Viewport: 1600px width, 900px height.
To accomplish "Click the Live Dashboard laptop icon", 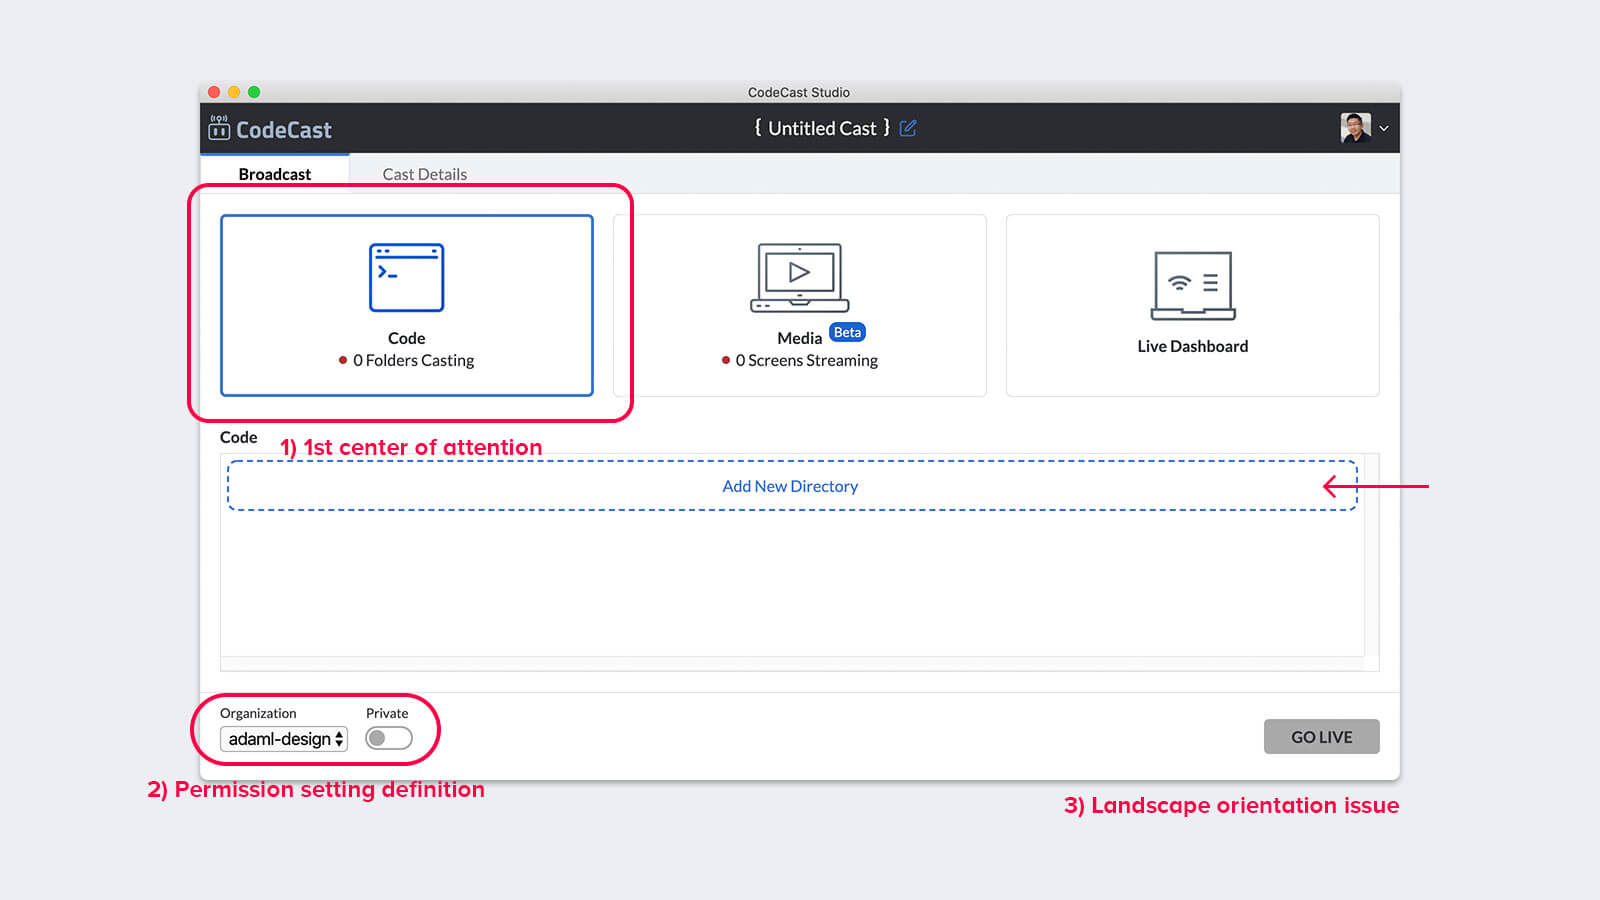I will click(x=1192, y=285).
